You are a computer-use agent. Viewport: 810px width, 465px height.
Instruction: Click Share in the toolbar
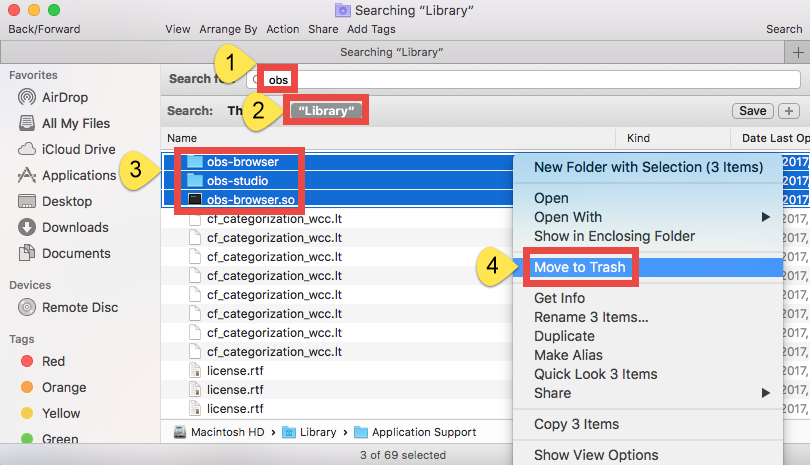click(323, 29)
